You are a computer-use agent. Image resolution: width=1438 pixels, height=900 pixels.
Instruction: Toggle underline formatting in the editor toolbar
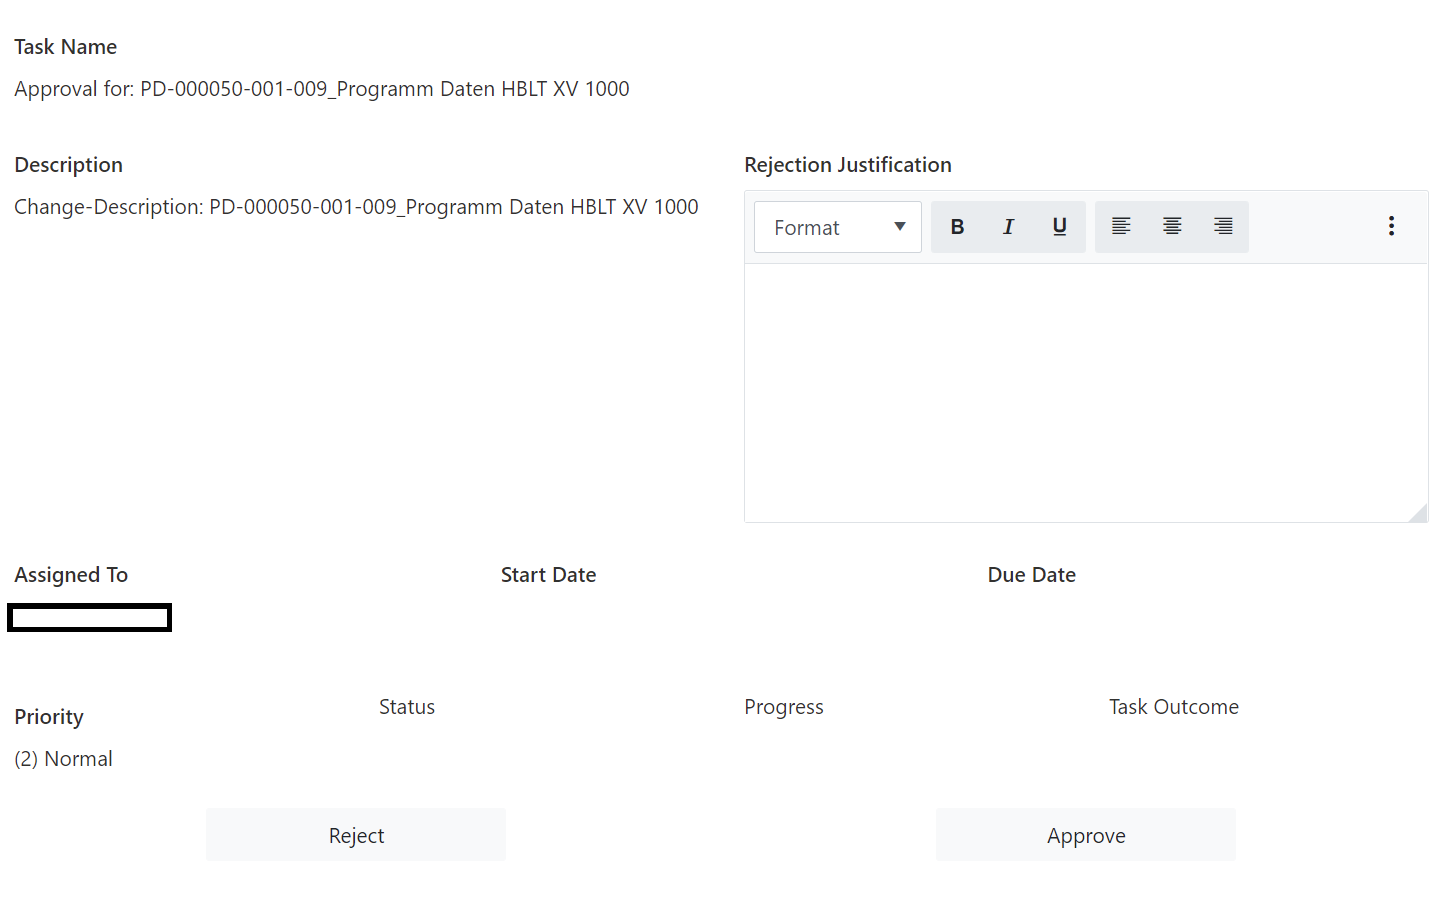pyautogui.click(x=1060, y=227)
